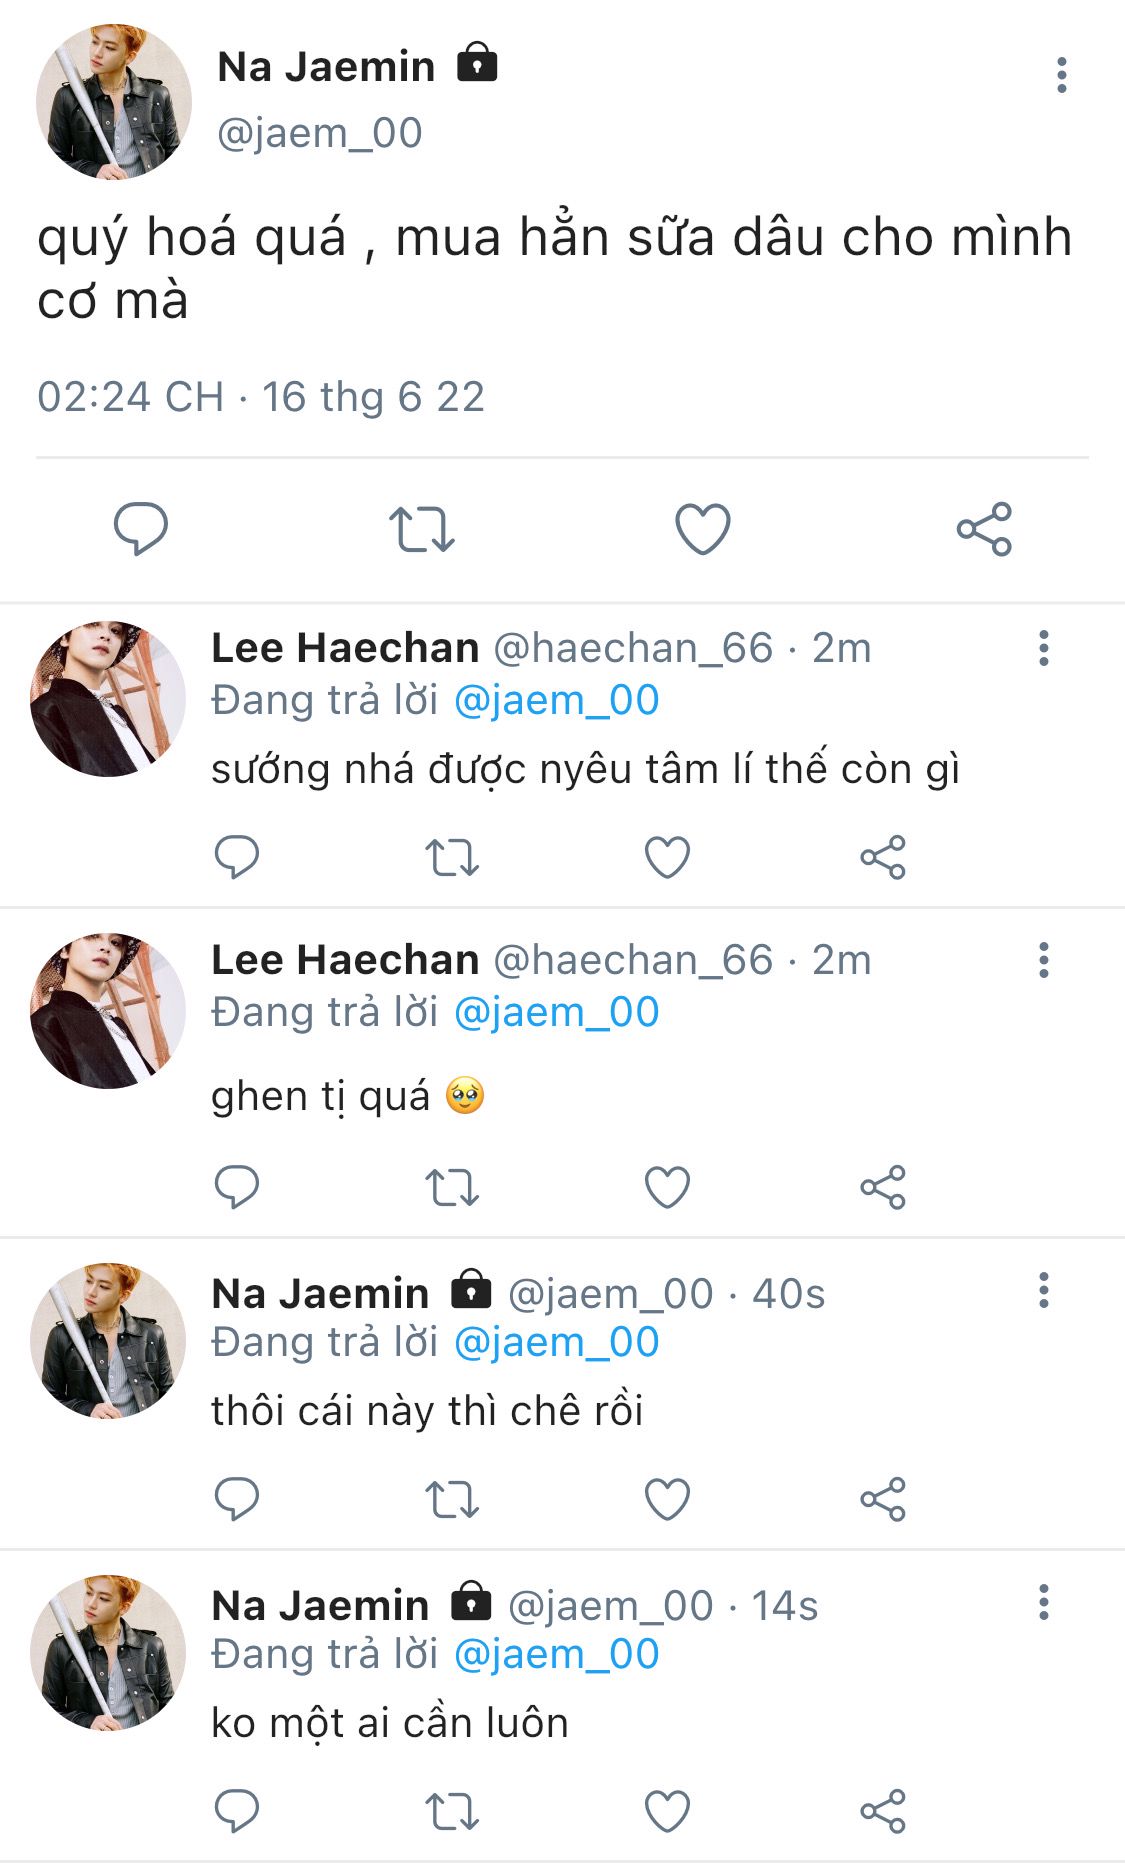
Task: Open Lee Haechan's avatar on first reply
Action: 108,698
